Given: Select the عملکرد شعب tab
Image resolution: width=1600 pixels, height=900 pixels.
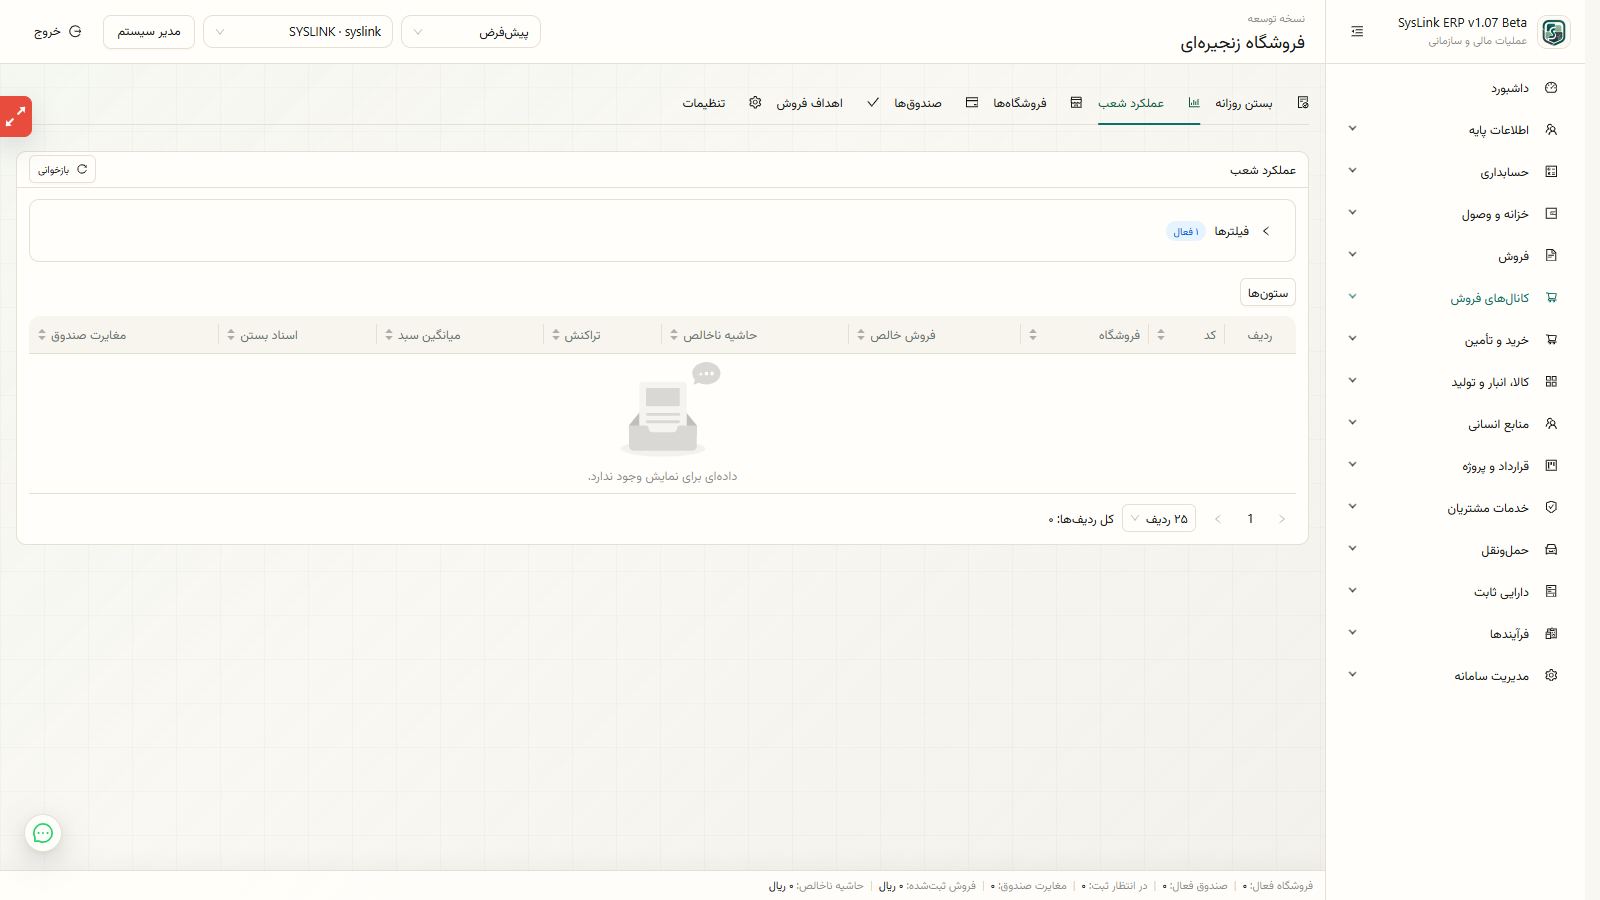Looking at the screenshot, I should pyautogui.click(x=1149, y=103).
